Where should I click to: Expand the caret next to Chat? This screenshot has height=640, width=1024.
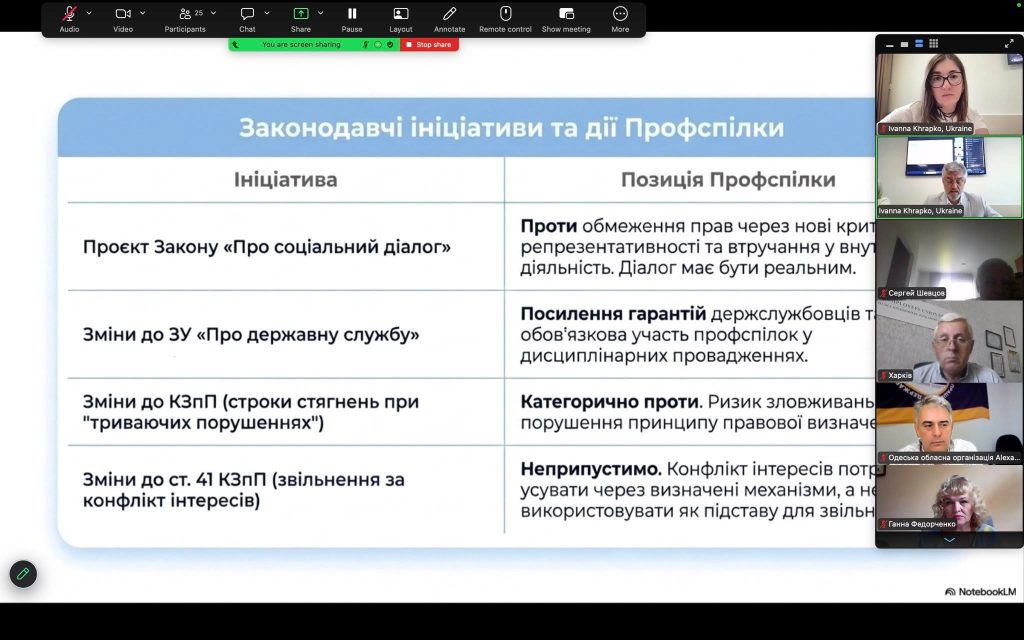click(267, 13)
